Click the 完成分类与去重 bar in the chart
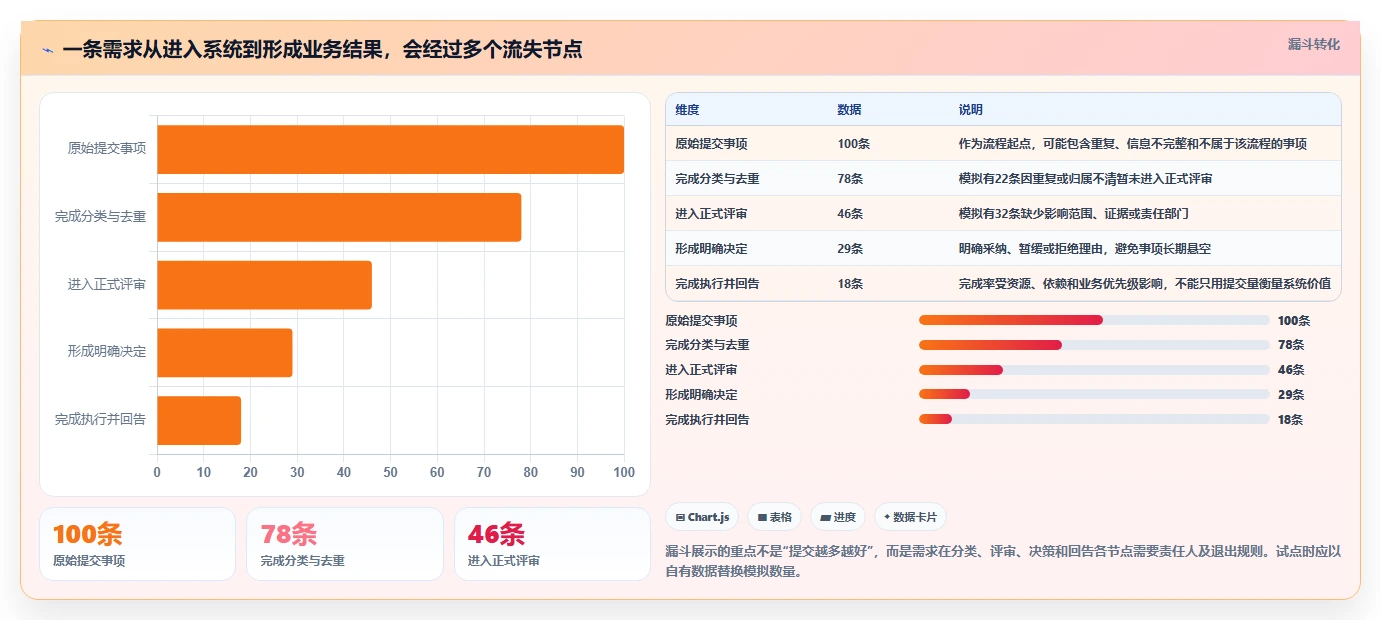 pyautogui.click(x=339, y=217)
